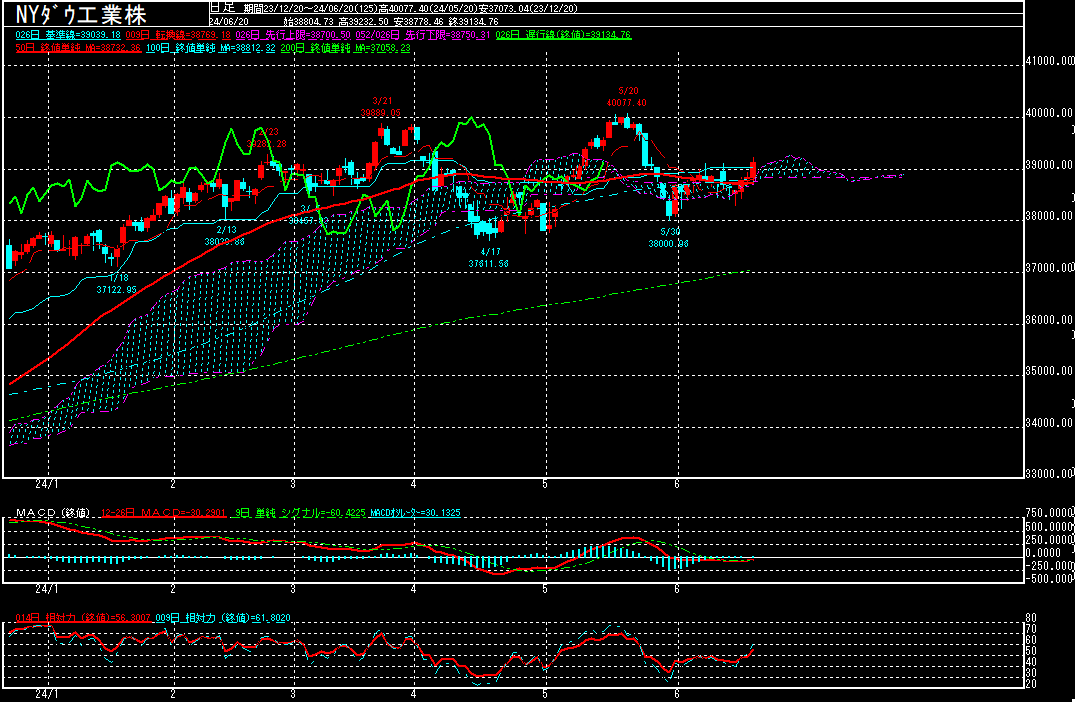Click the month 6 label under price chart
This screenshot has width=1076, height=702.
(677, 484)
